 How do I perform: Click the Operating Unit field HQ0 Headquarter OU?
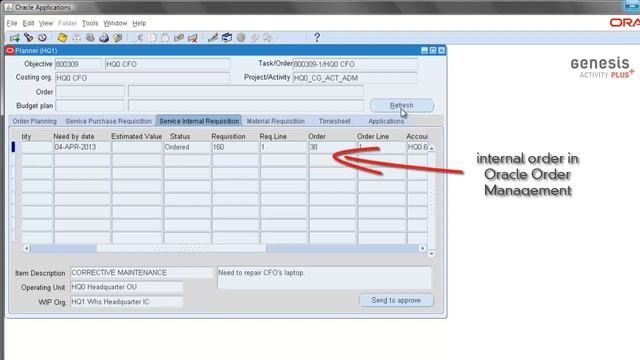(x=127, y=287)
